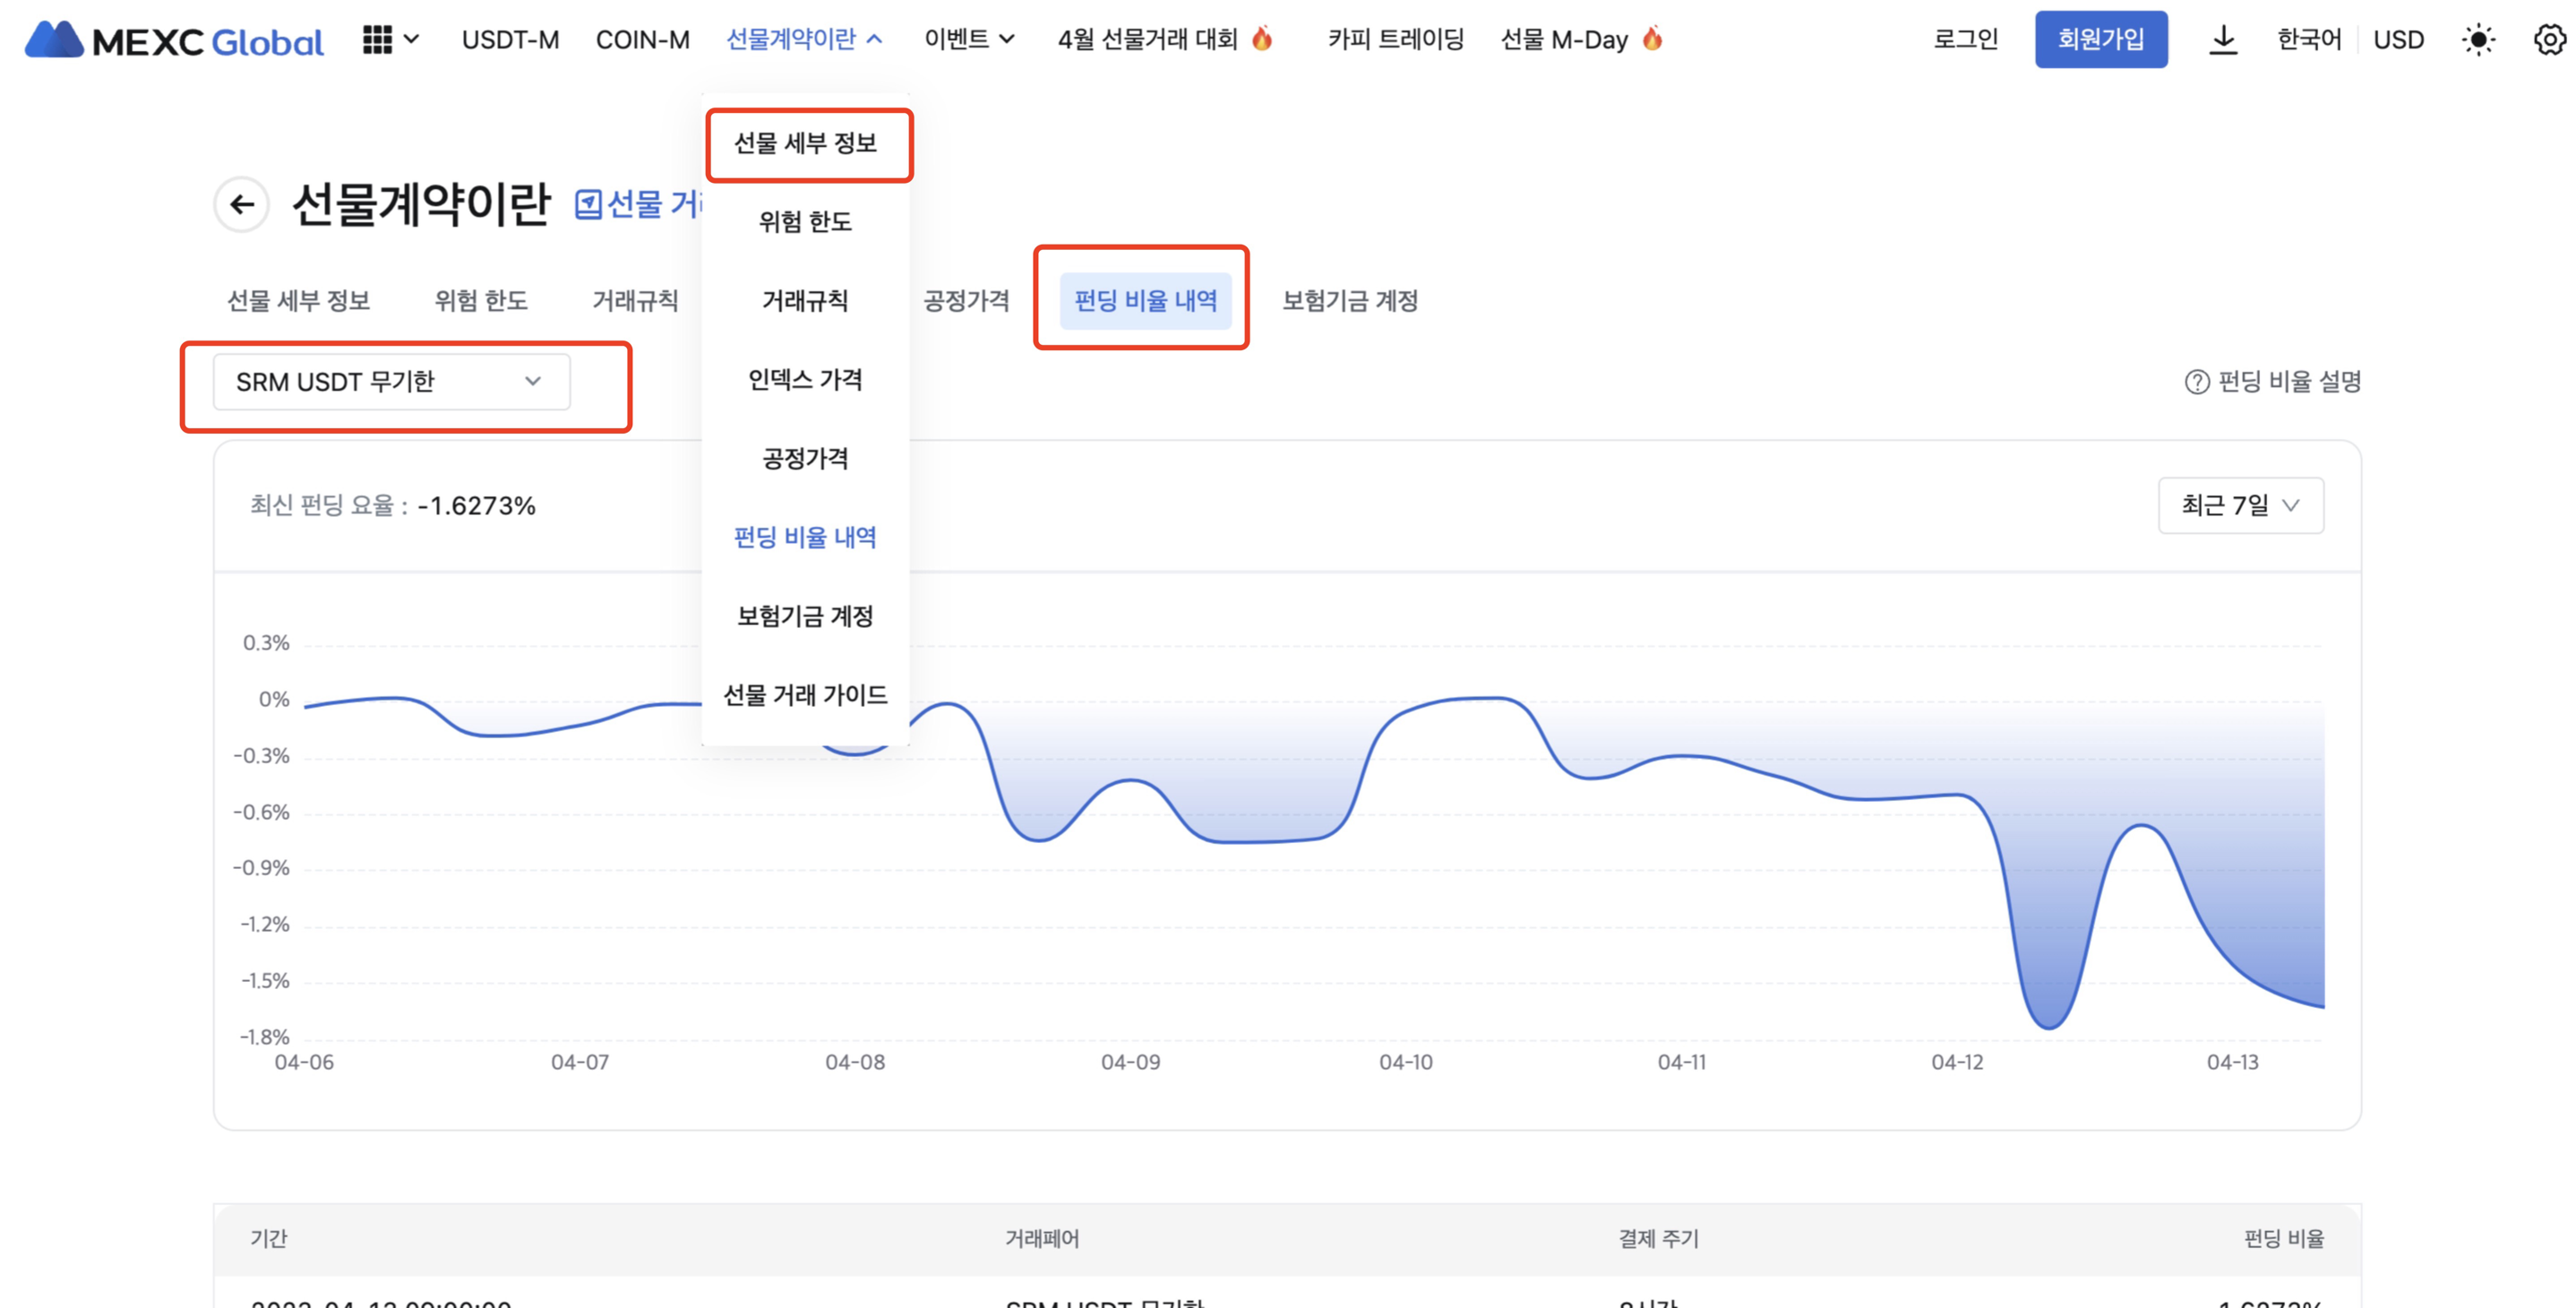Choose 인덱스 가격 from dropdown menu
Viewport: 2576px width, 1308px height.
tap(805, 380)
